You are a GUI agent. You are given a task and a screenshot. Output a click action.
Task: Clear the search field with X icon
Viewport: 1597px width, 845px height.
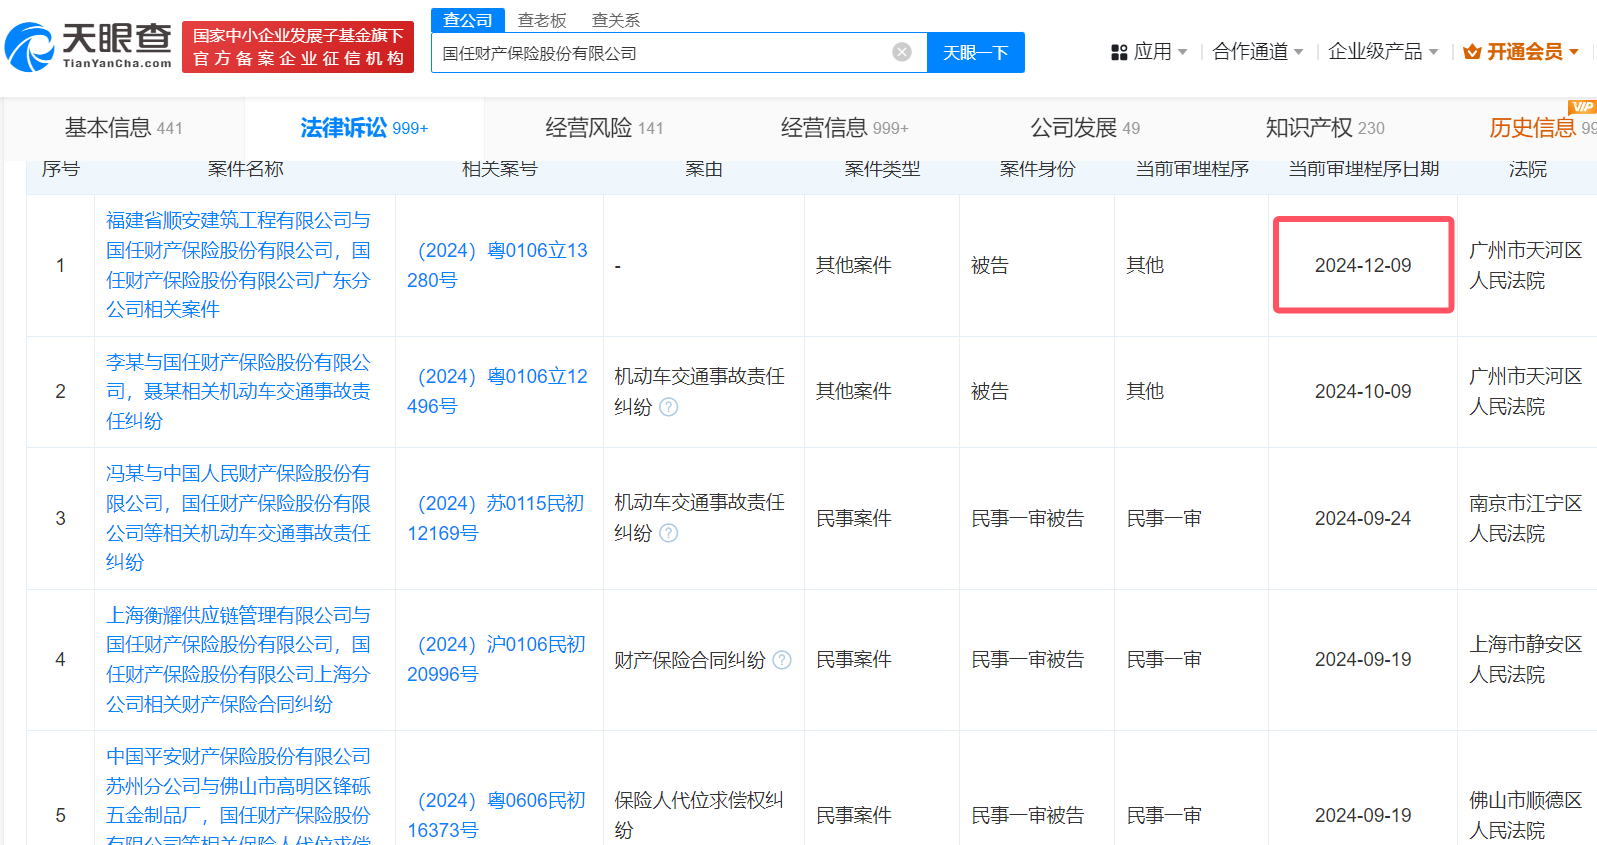[902, 52]
